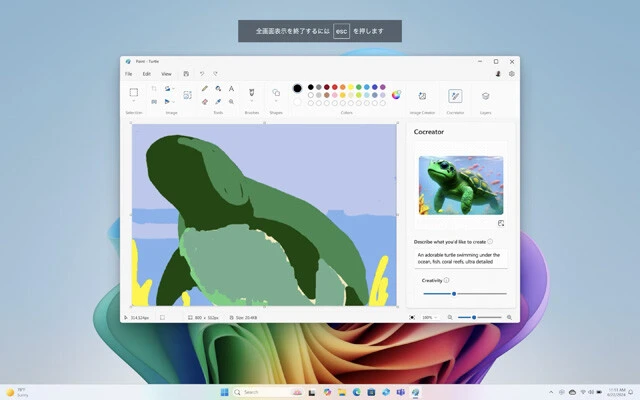Image resolution: width=640 pixels, height=400 pixels.
Task: Select the Pencil tool
Action: pyautogui.click(x=205, y=88)
